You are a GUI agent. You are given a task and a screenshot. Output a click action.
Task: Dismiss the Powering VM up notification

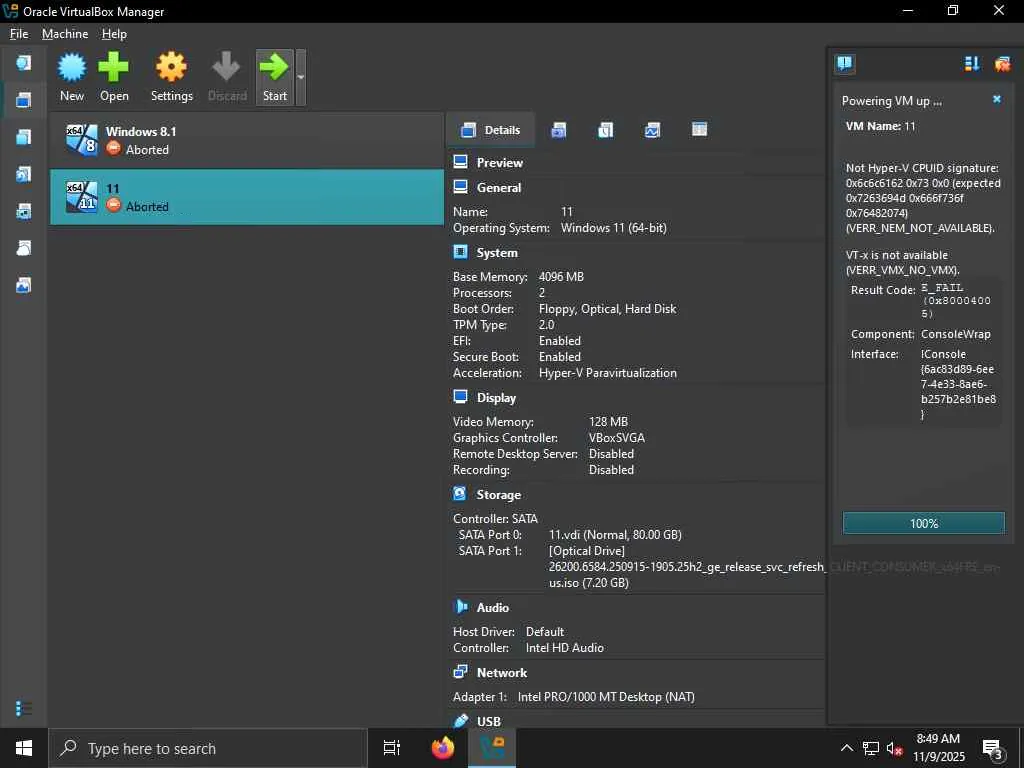pyautogui.click(x=997, y=99)
